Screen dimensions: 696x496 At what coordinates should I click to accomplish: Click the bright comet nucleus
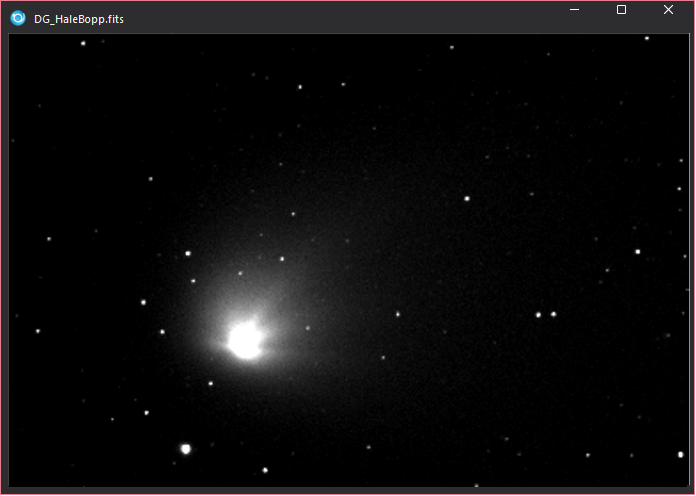(x=244, y=340)
